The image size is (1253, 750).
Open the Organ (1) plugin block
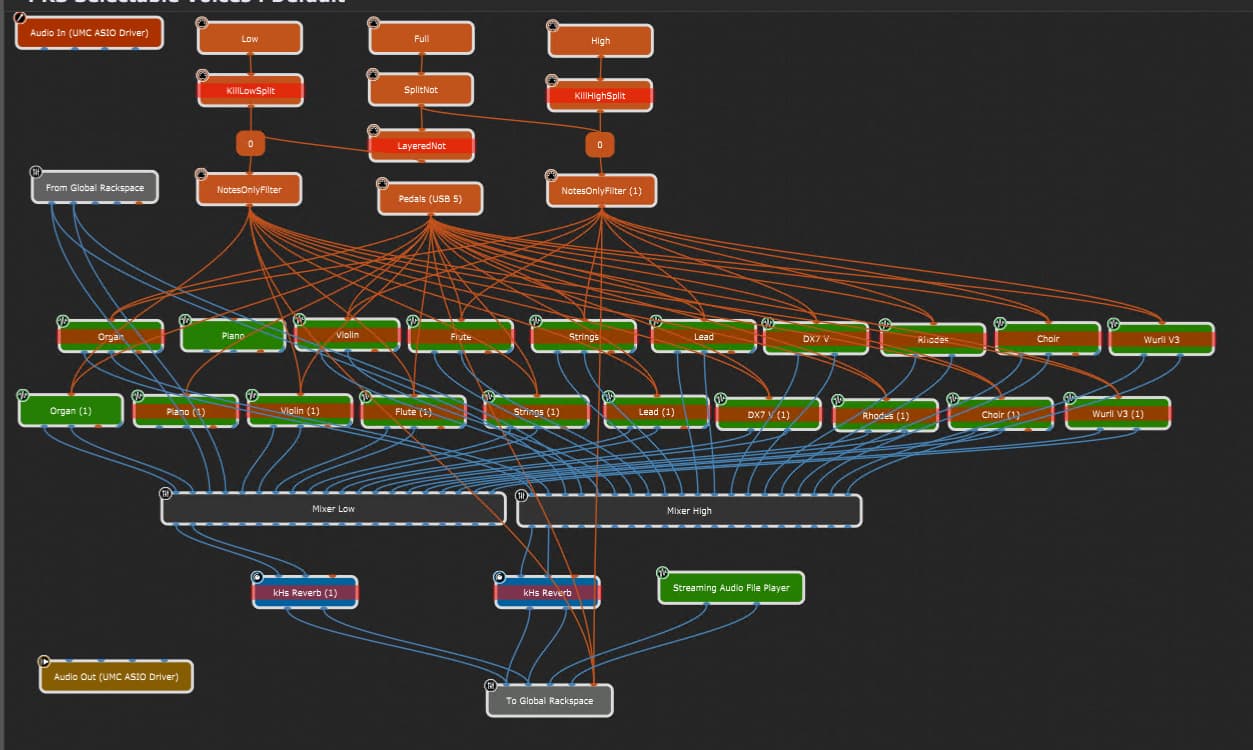(71, 411)
